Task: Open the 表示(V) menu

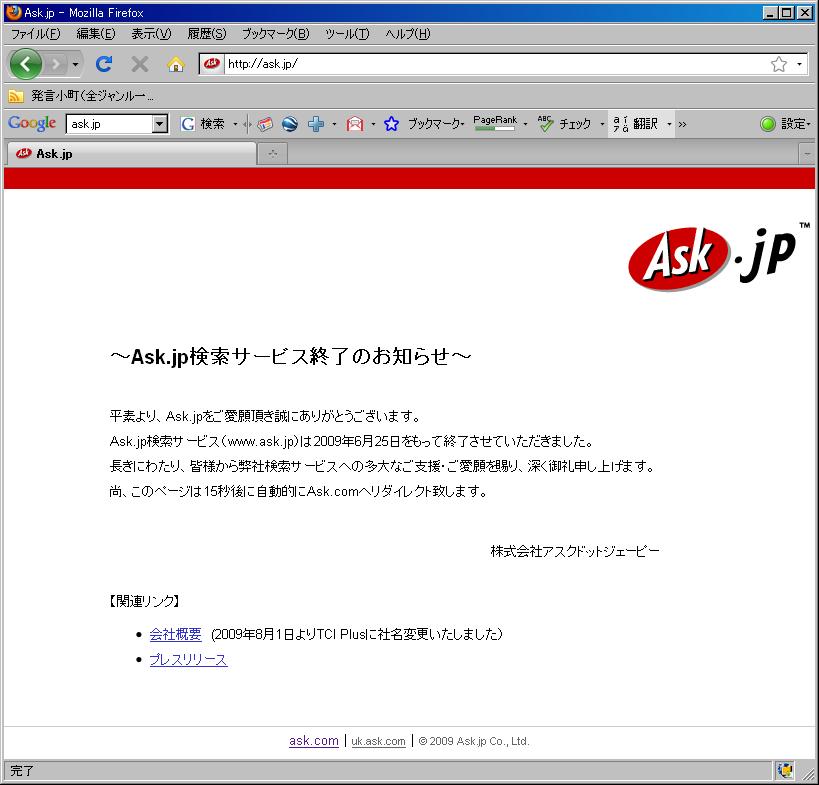Action: (151, 34)
